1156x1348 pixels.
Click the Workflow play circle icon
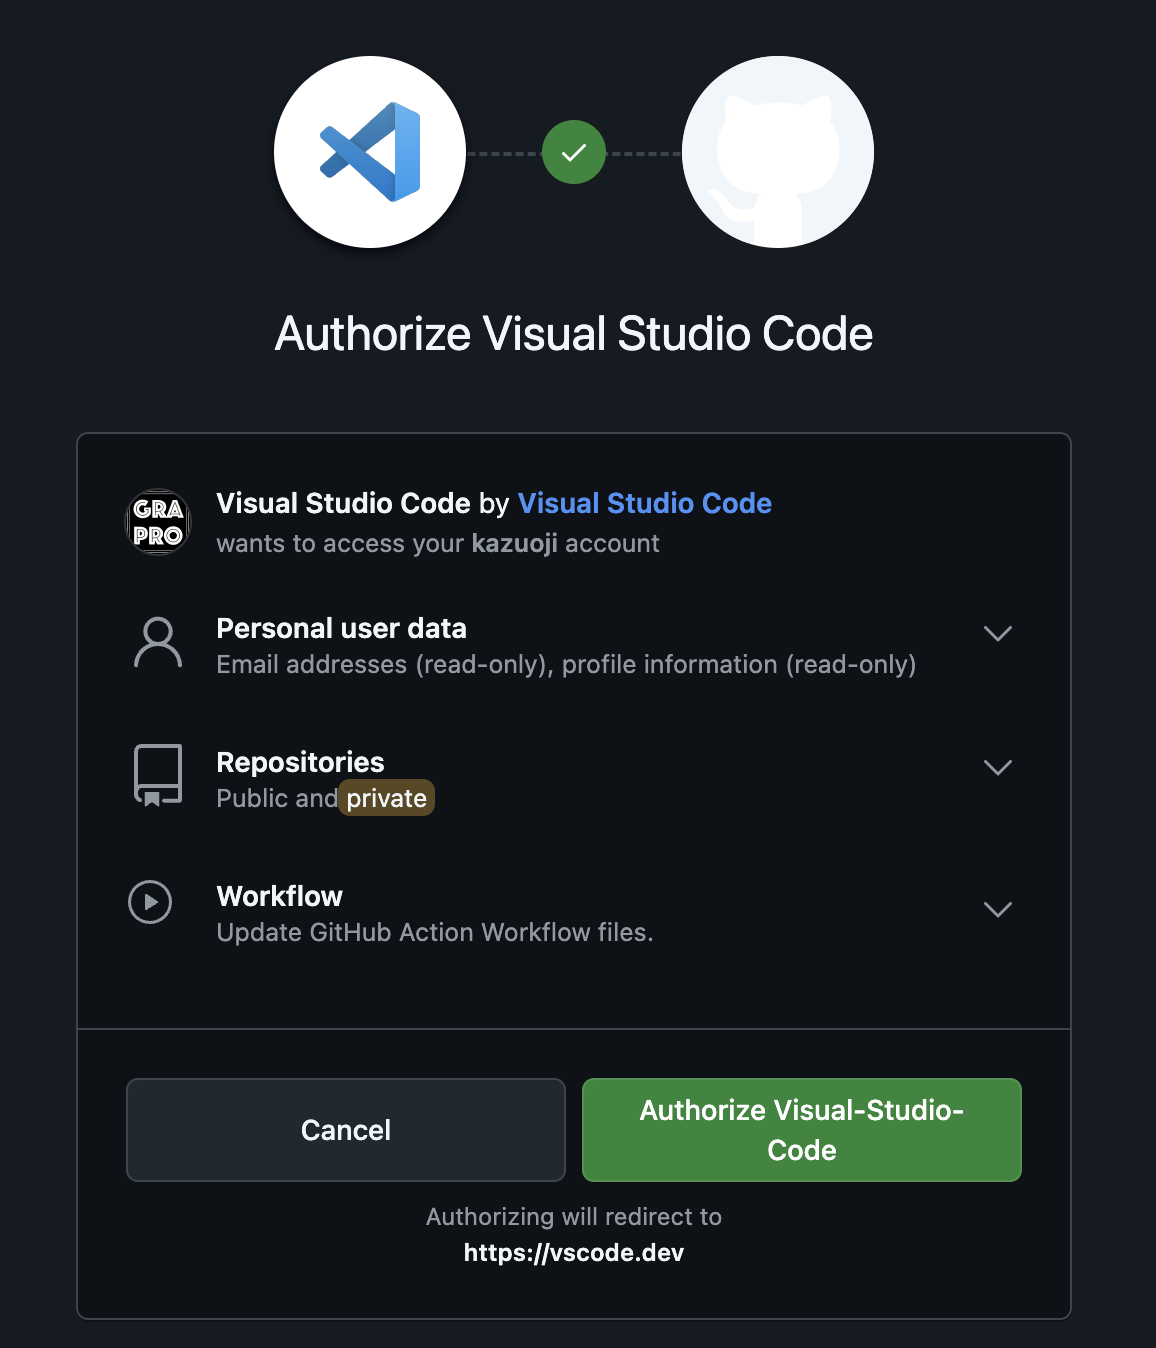click(150, 902)
